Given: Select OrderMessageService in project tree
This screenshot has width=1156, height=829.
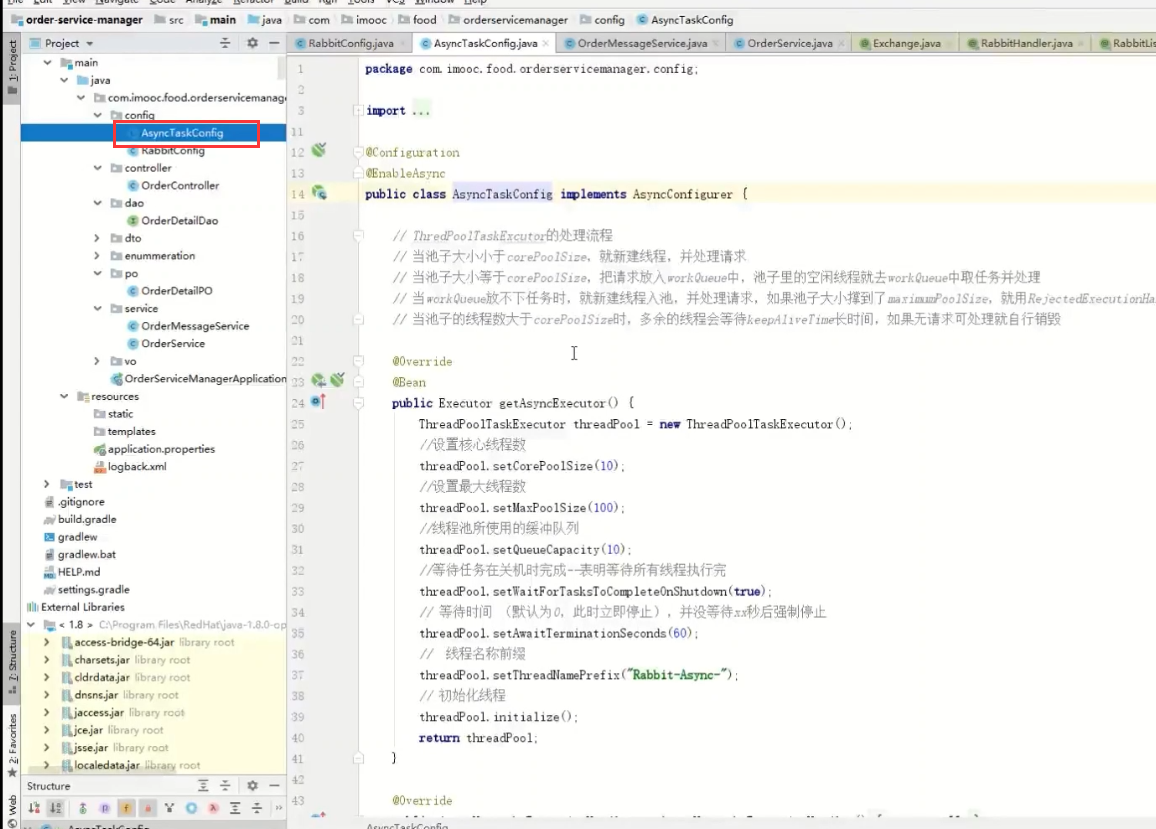Looking at the screenshot, I should (195, 326).
